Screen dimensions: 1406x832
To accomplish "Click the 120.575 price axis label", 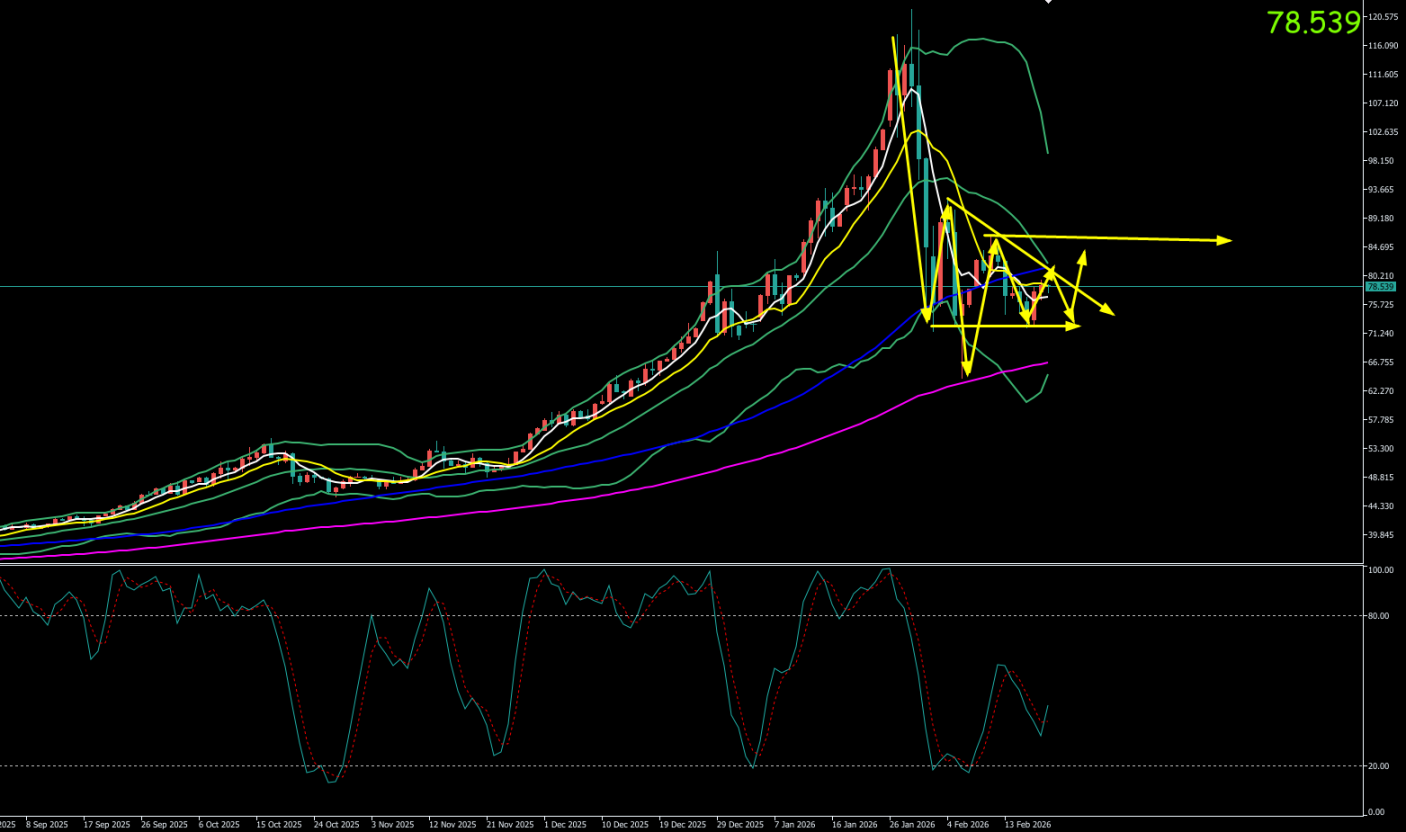I will coord(1382,17).
